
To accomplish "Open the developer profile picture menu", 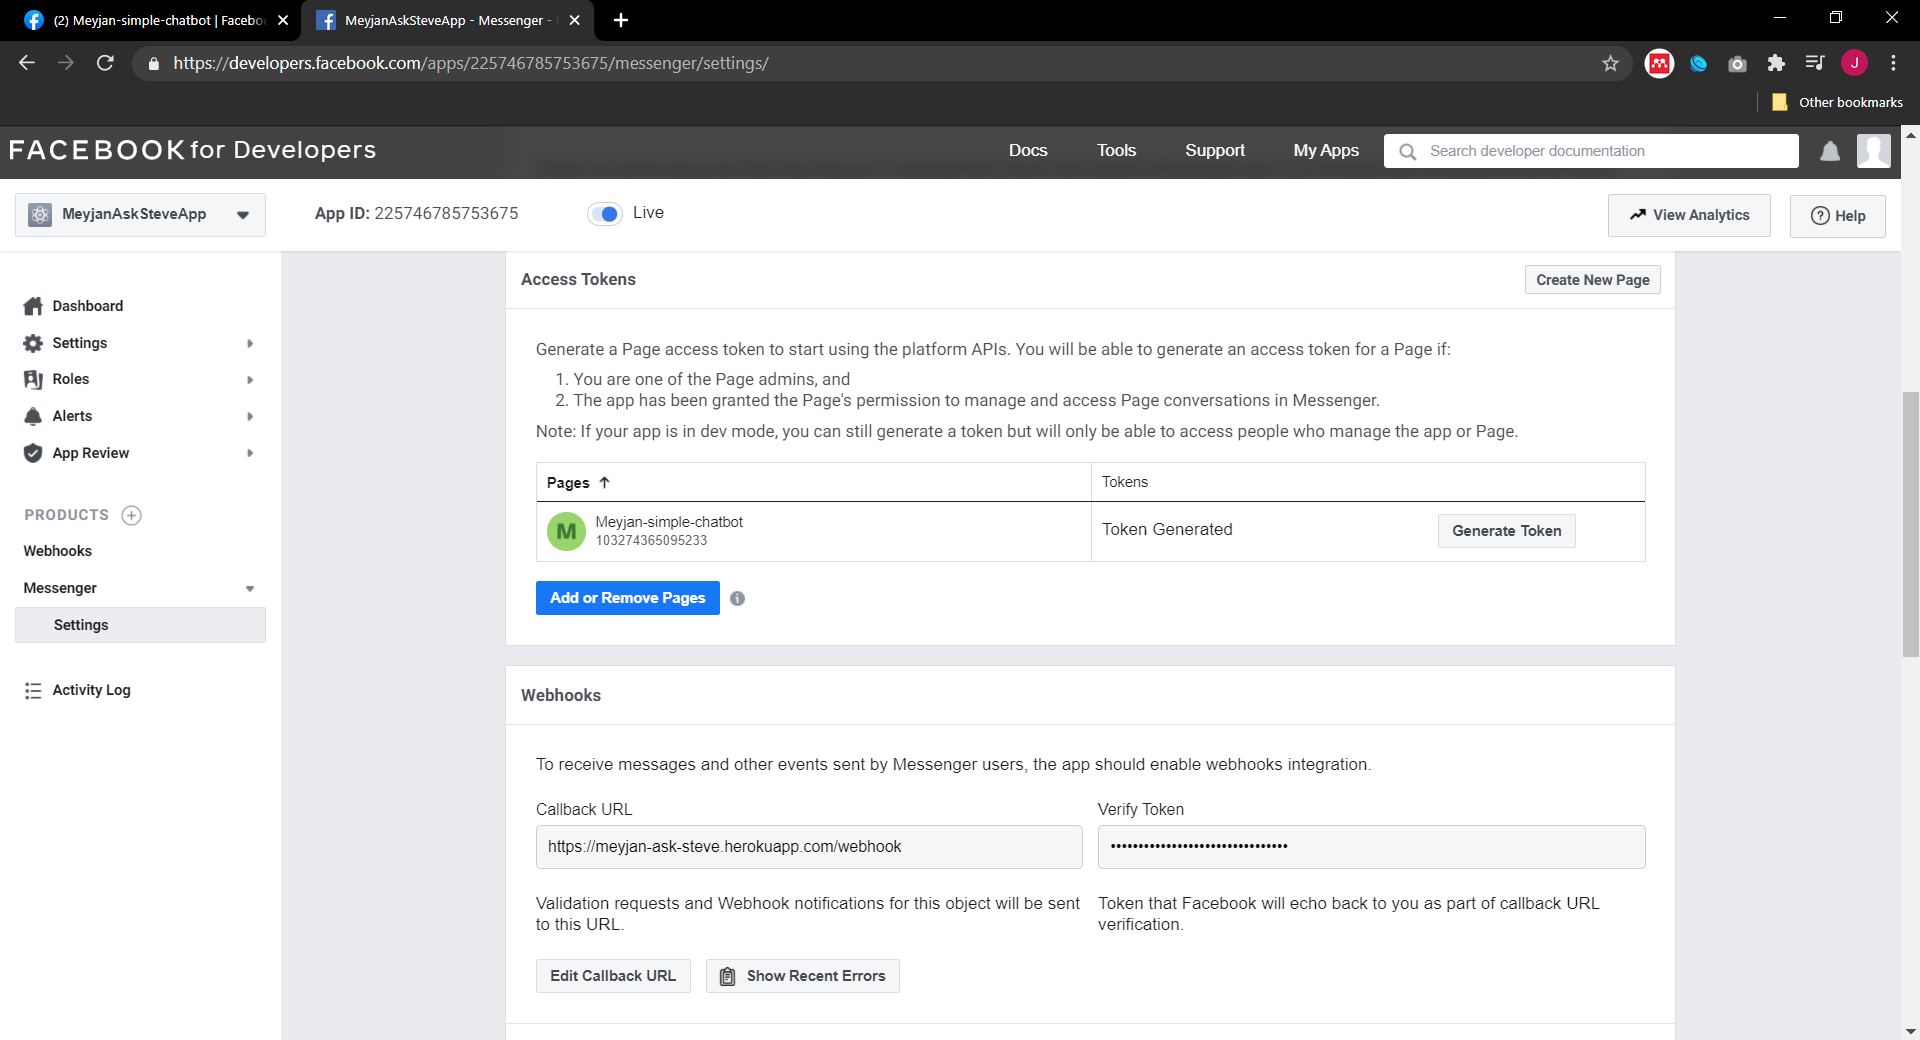I will pyautogui.click(x=1874, y=151).
